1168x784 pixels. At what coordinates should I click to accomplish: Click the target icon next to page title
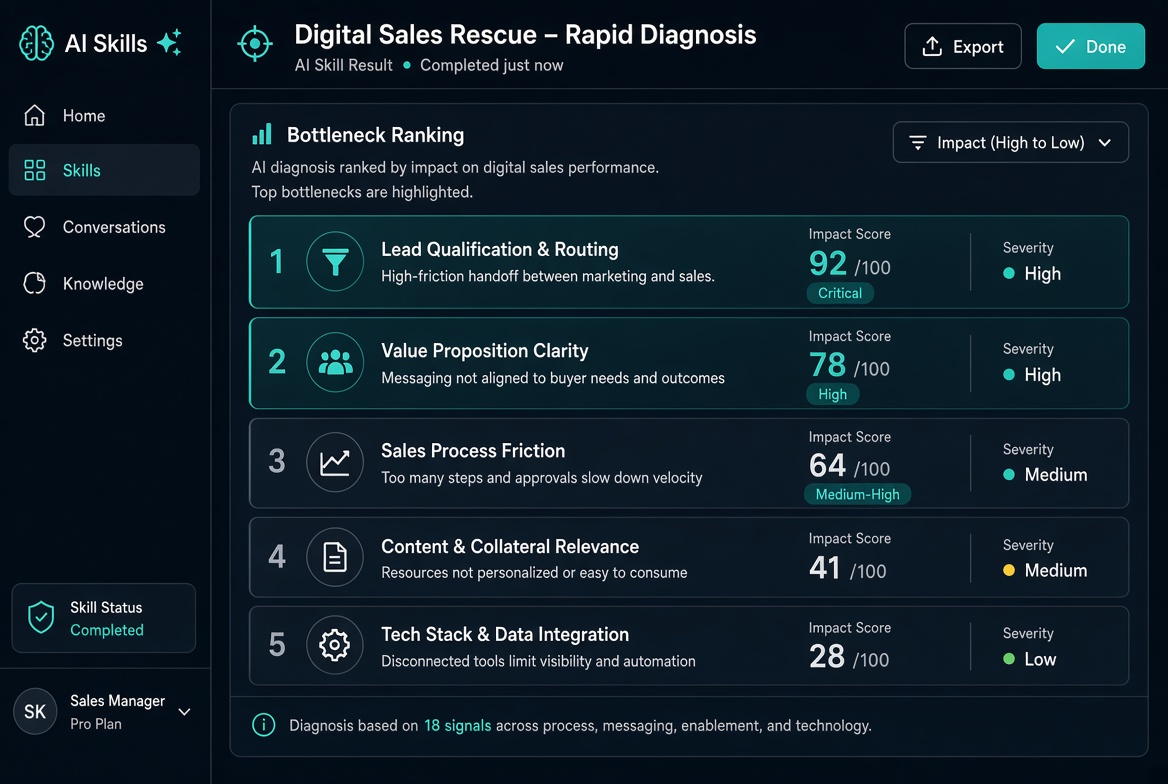pyautogui.click(x=255, y=44)
